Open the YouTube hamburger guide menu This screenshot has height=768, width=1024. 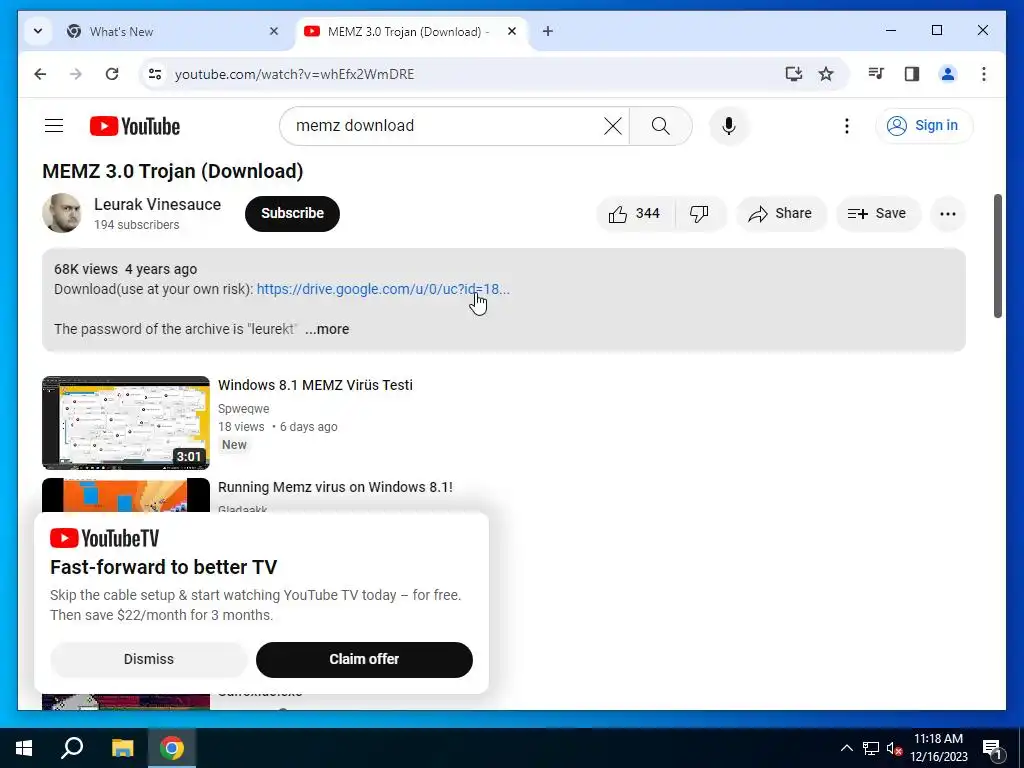(54, 125)
